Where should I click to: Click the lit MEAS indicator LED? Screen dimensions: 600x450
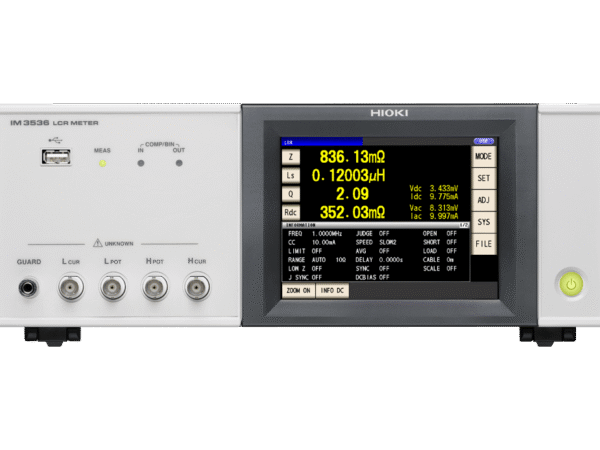coord(102,163)
